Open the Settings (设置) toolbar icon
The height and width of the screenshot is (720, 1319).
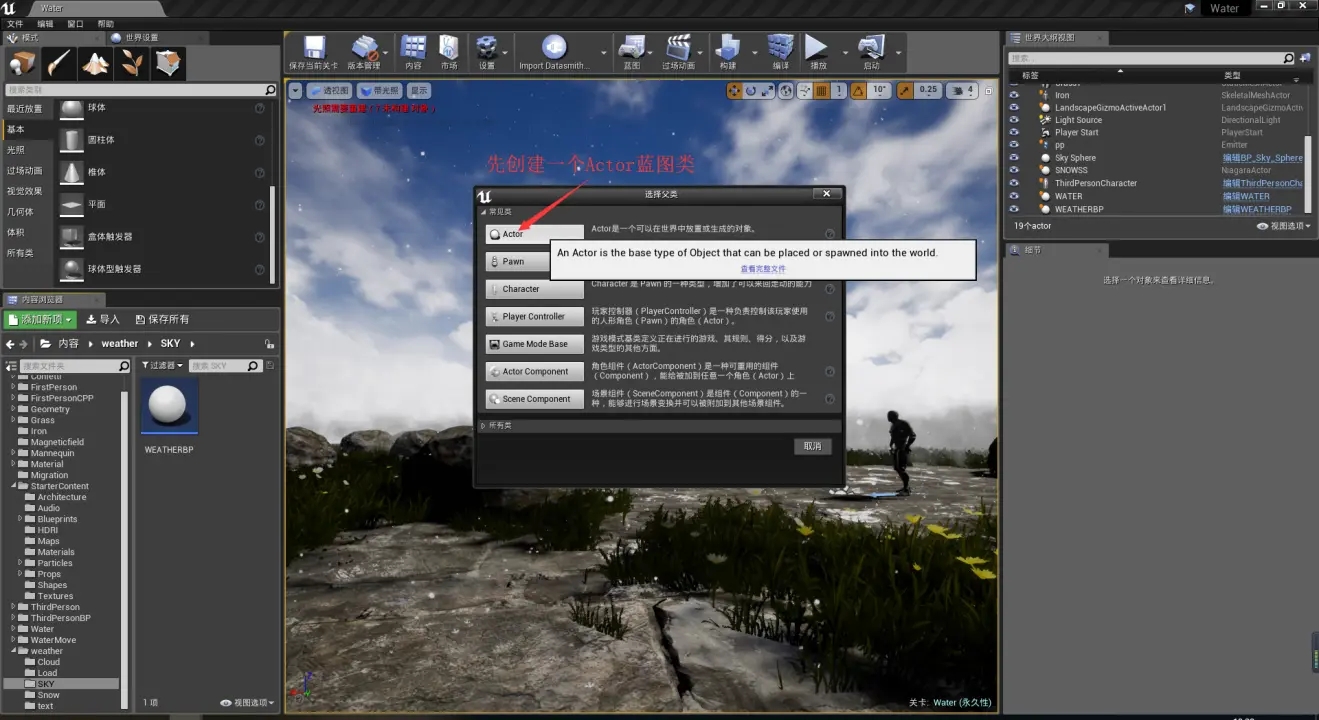coord(487,51)
